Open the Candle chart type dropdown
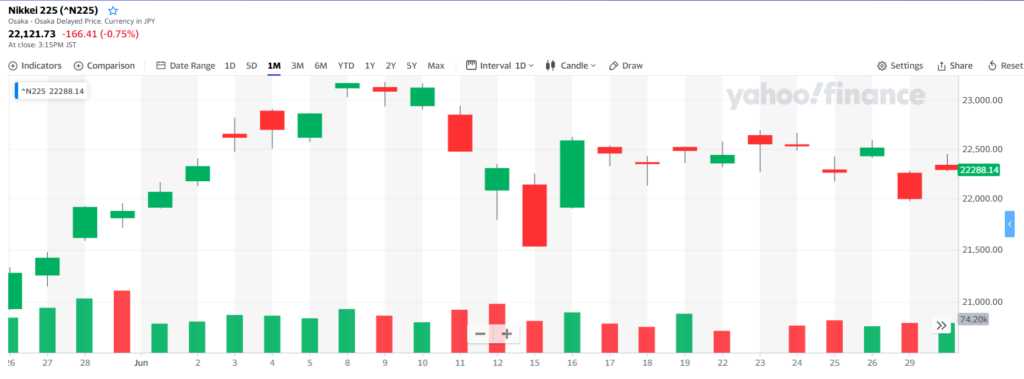This screenshot has height=379, width=1024. click(x=571, y=65)
